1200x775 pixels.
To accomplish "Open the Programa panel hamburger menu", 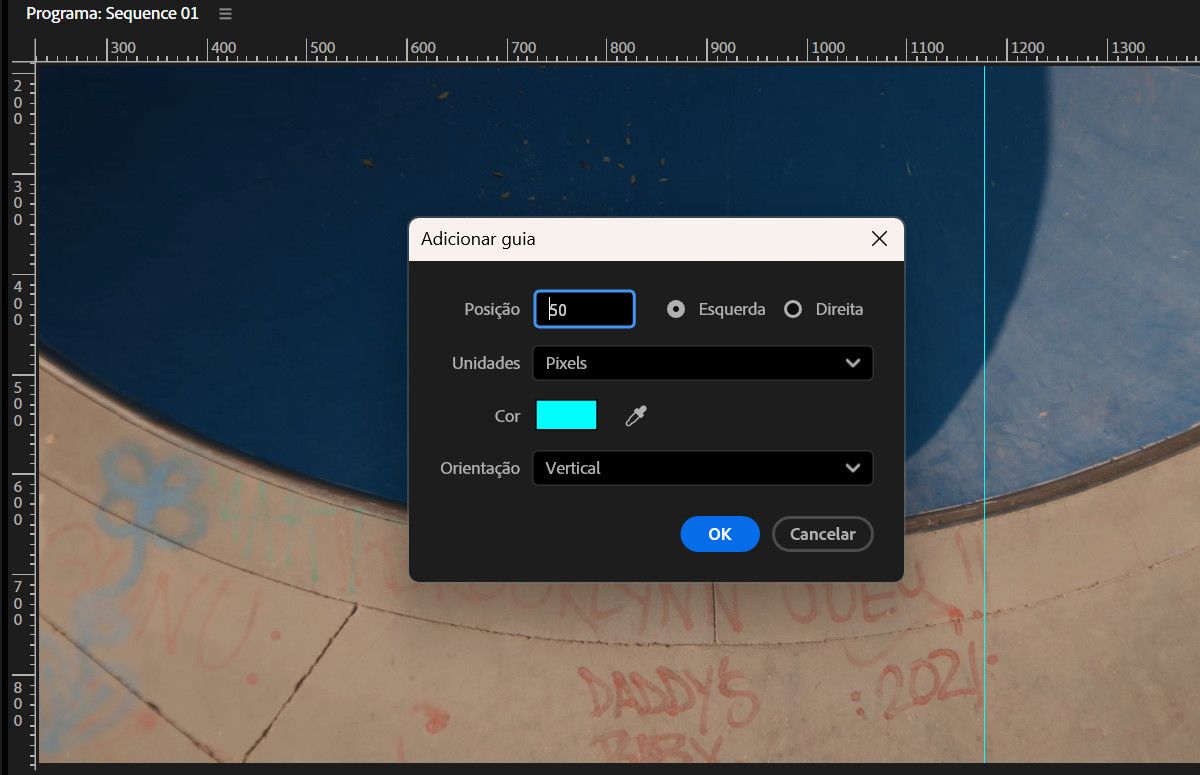I will pos(225,14).
